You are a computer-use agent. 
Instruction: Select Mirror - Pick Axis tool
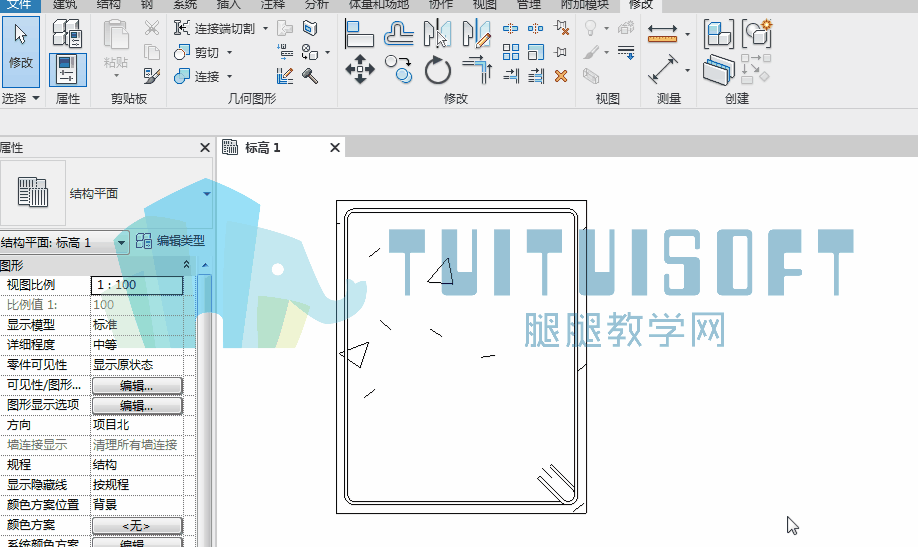437,33
